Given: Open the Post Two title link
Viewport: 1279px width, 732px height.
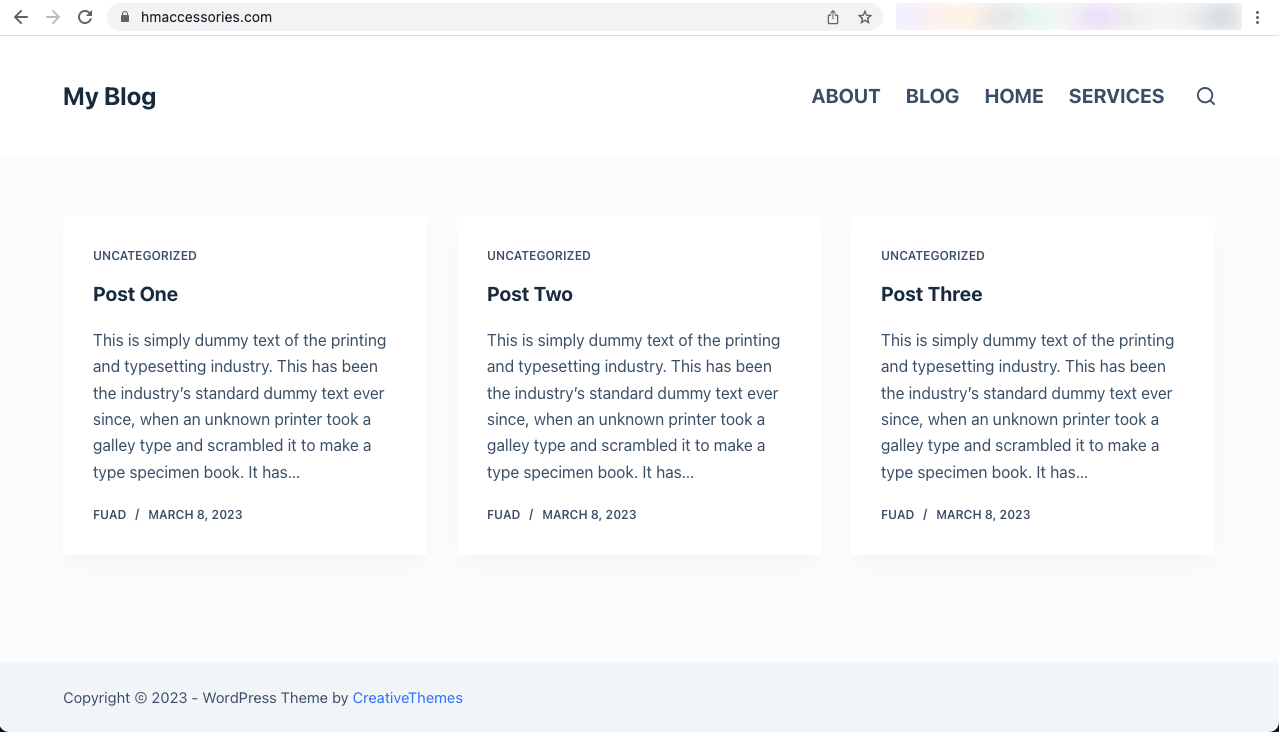Looking at the screenshot, I should [529, 294].
